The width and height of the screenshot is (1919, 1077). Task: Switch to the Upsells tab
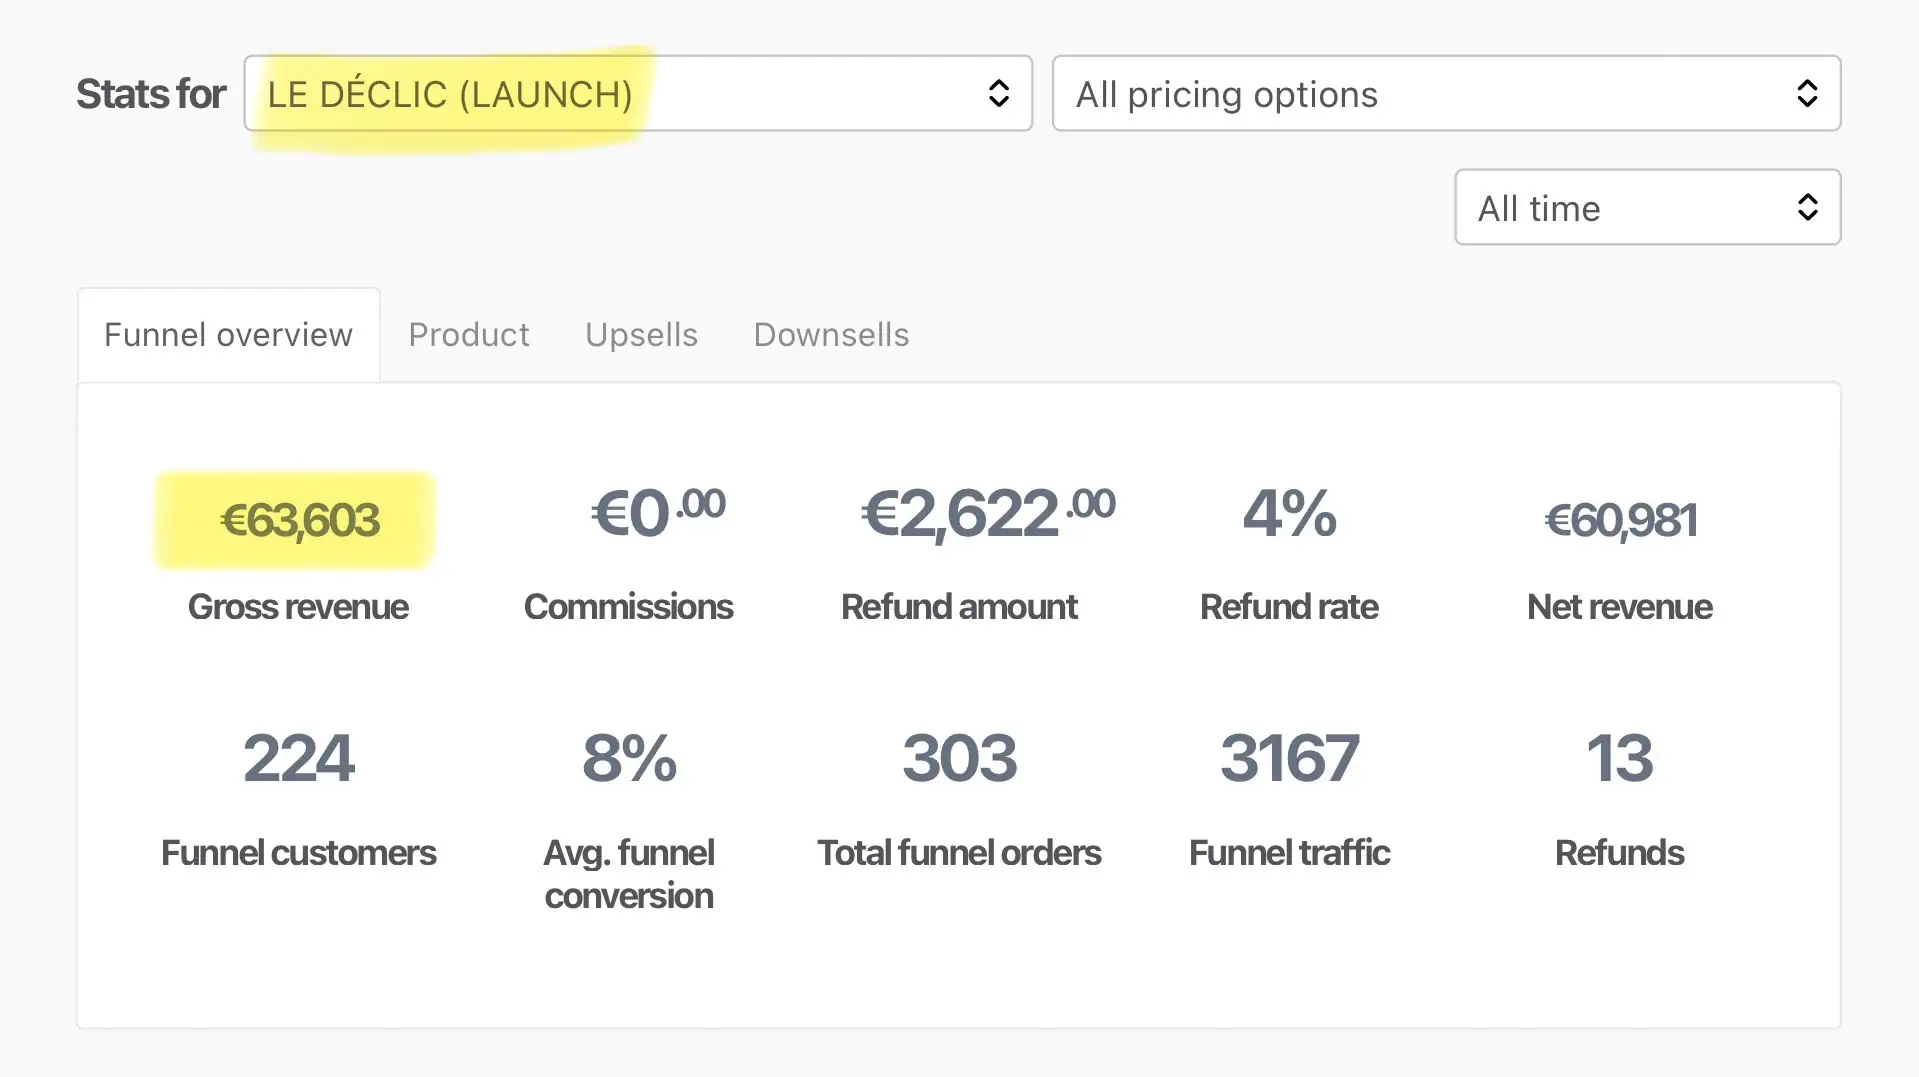tap(641, 335)
